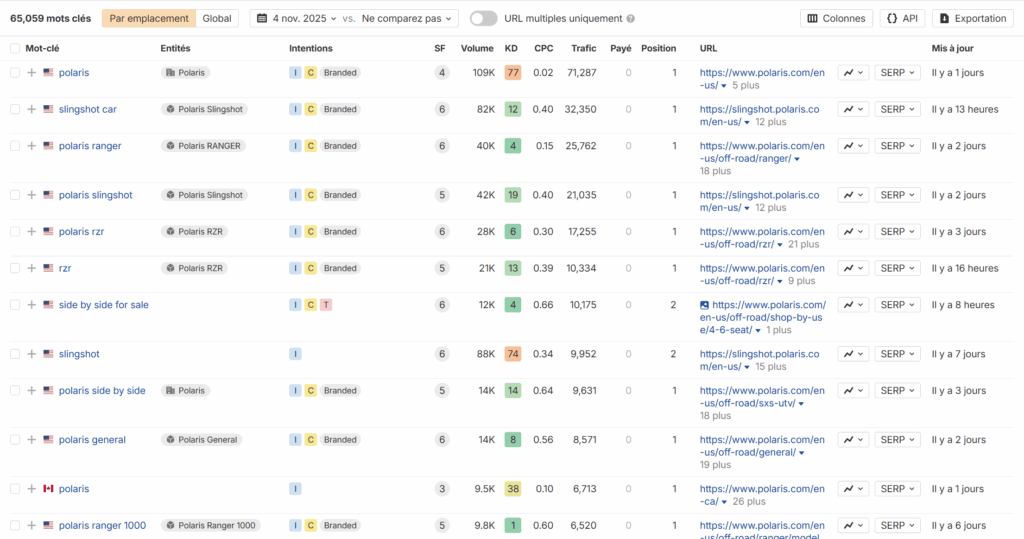Tick the checkbox for 'polaris side by side' row

[x=15, y=390]
